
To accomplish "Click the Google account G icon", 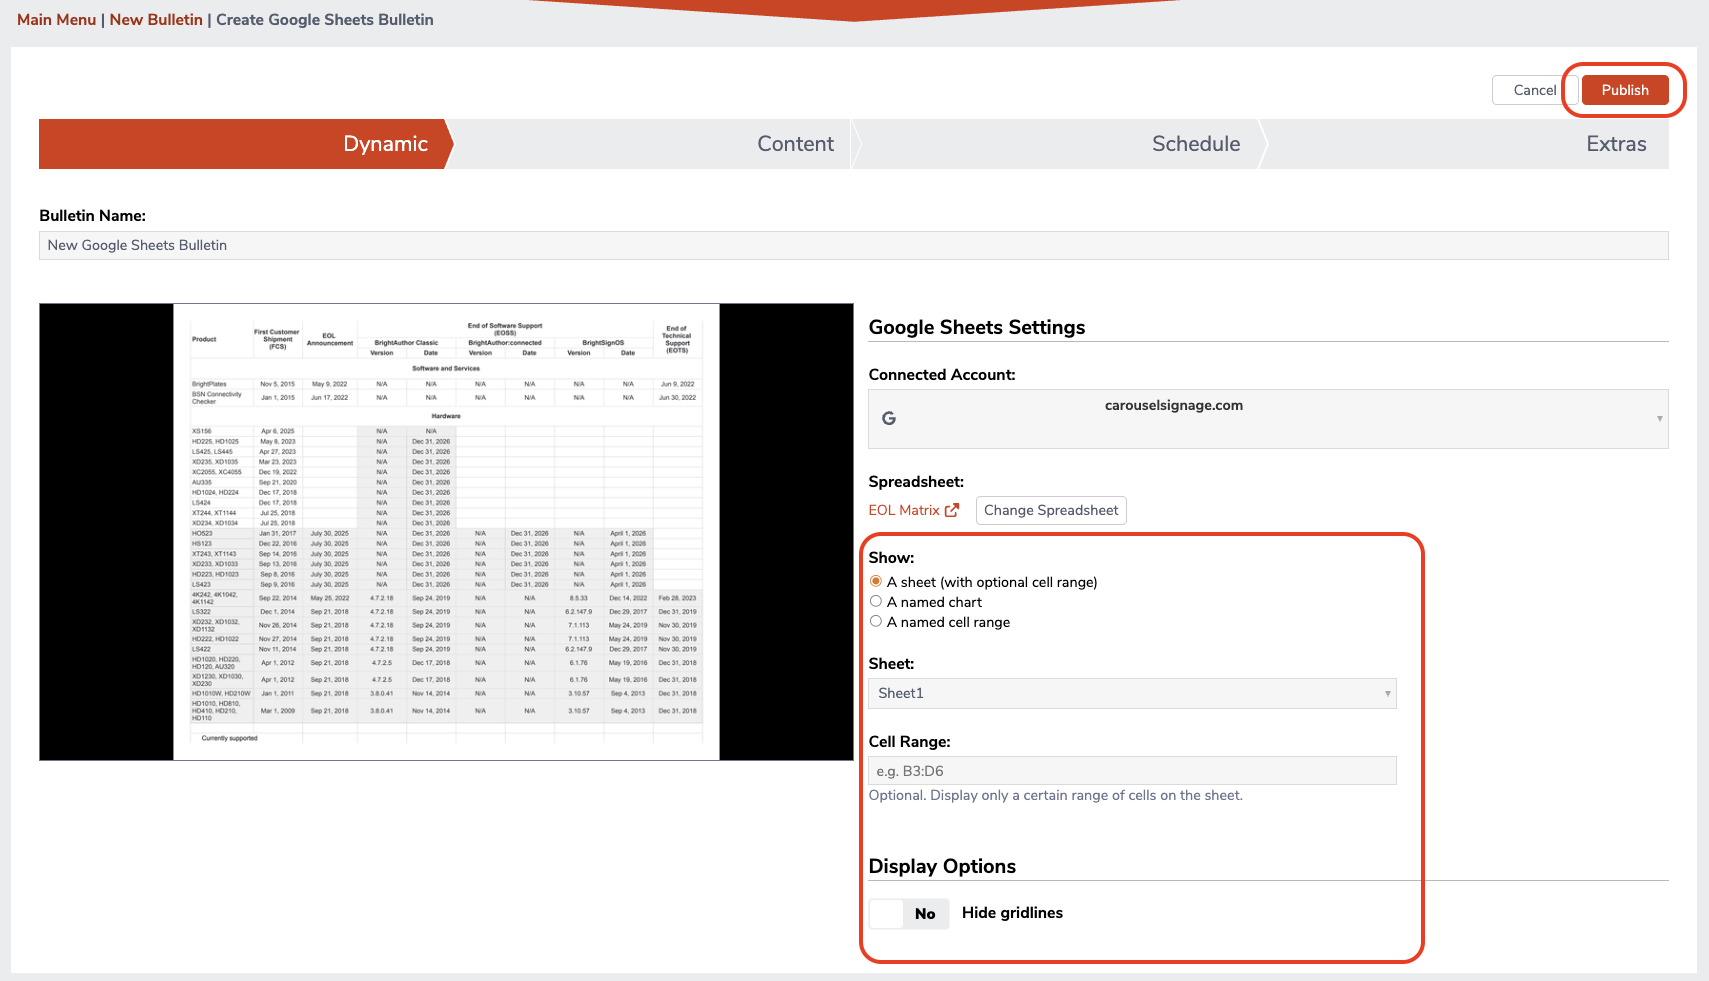I will click(x=889, y=418).
